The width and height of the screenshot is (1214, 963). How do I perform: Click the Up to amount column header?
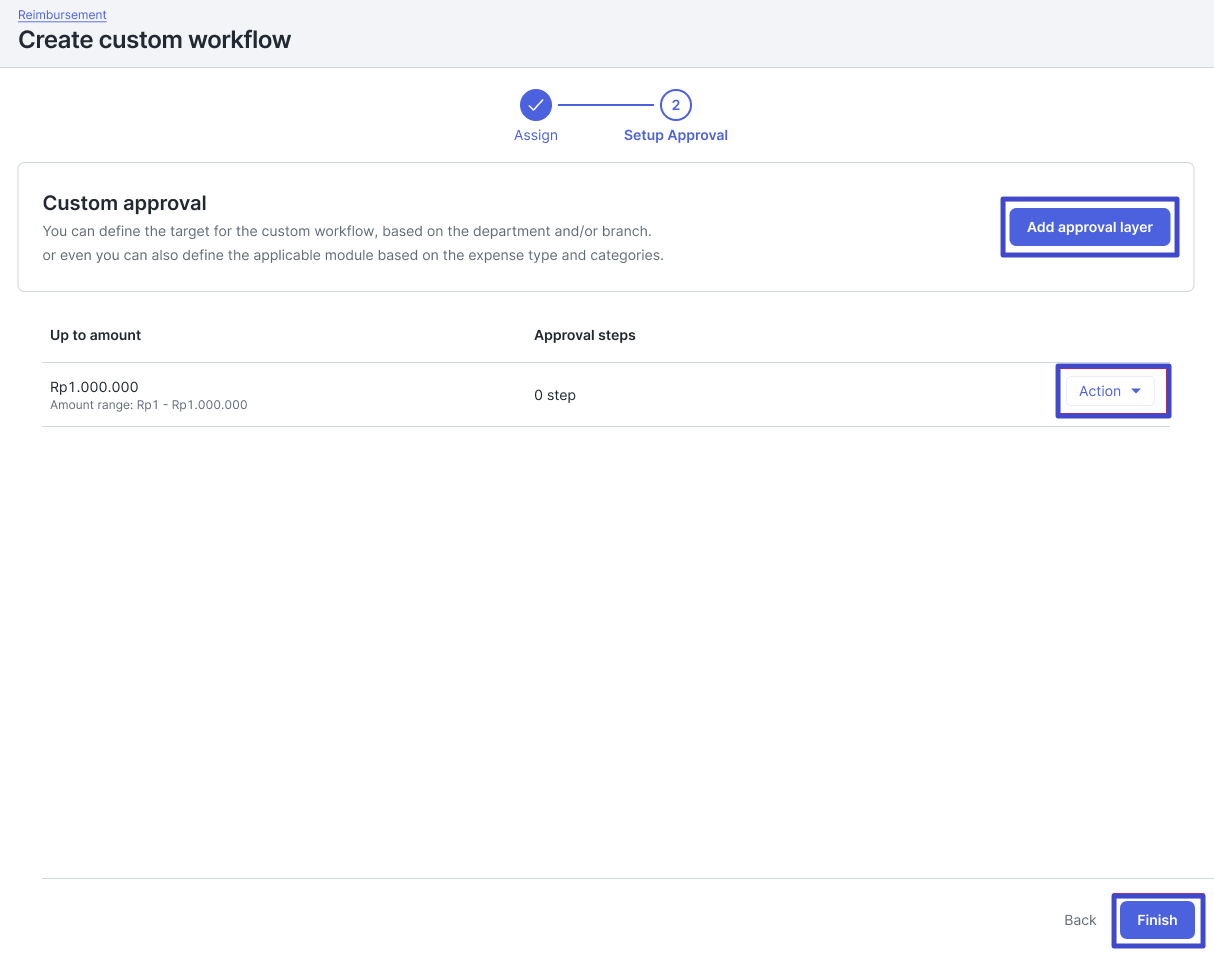[x=95, y=335]
